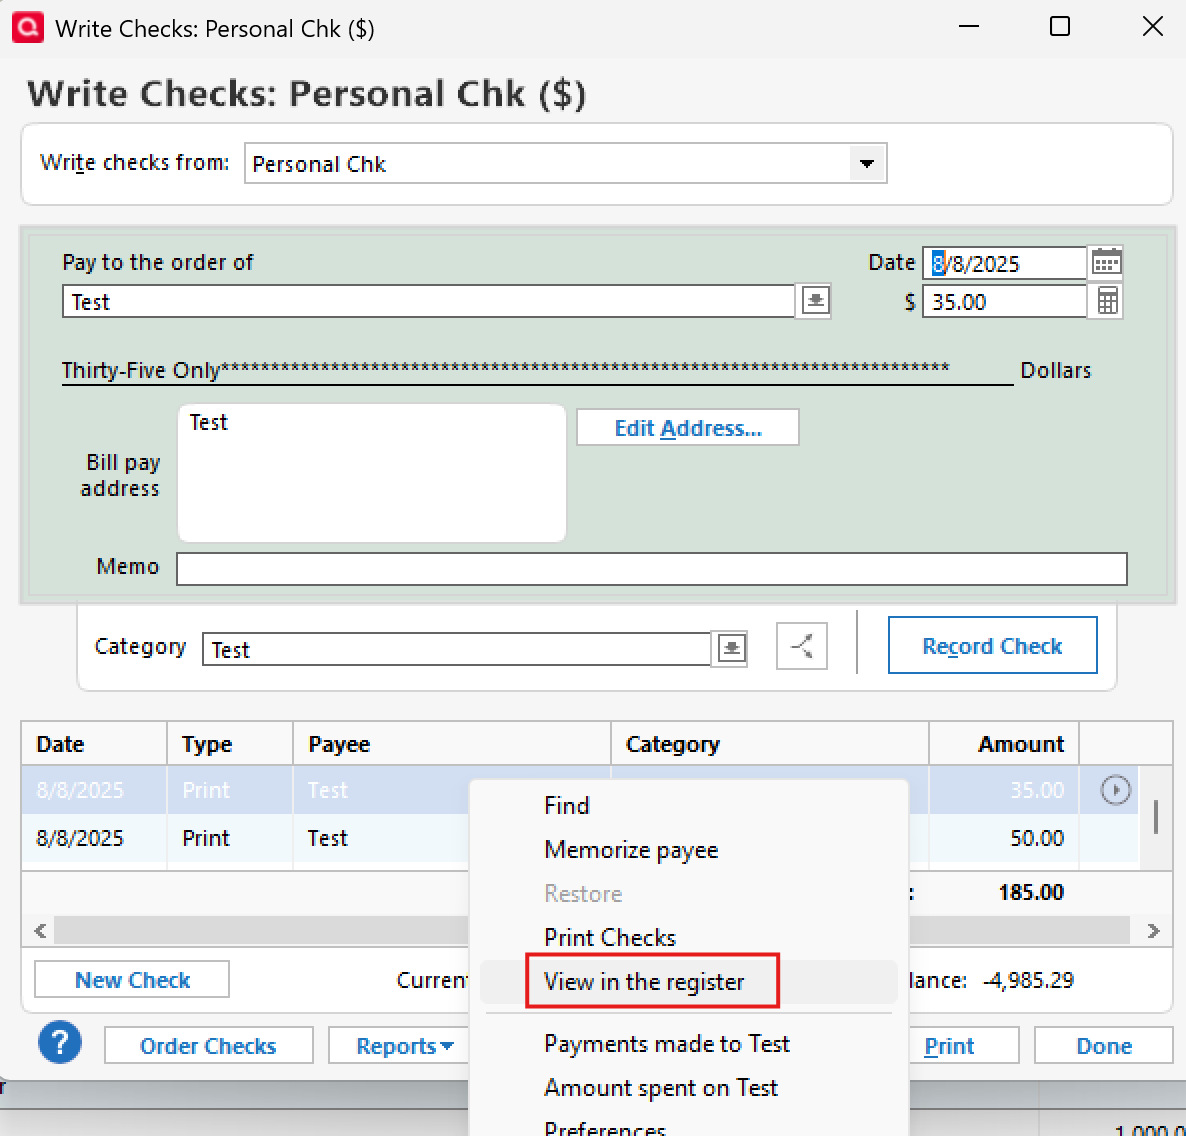Click the Quicken logo in title bar
1186x1136 pixels.
point(28,28)
